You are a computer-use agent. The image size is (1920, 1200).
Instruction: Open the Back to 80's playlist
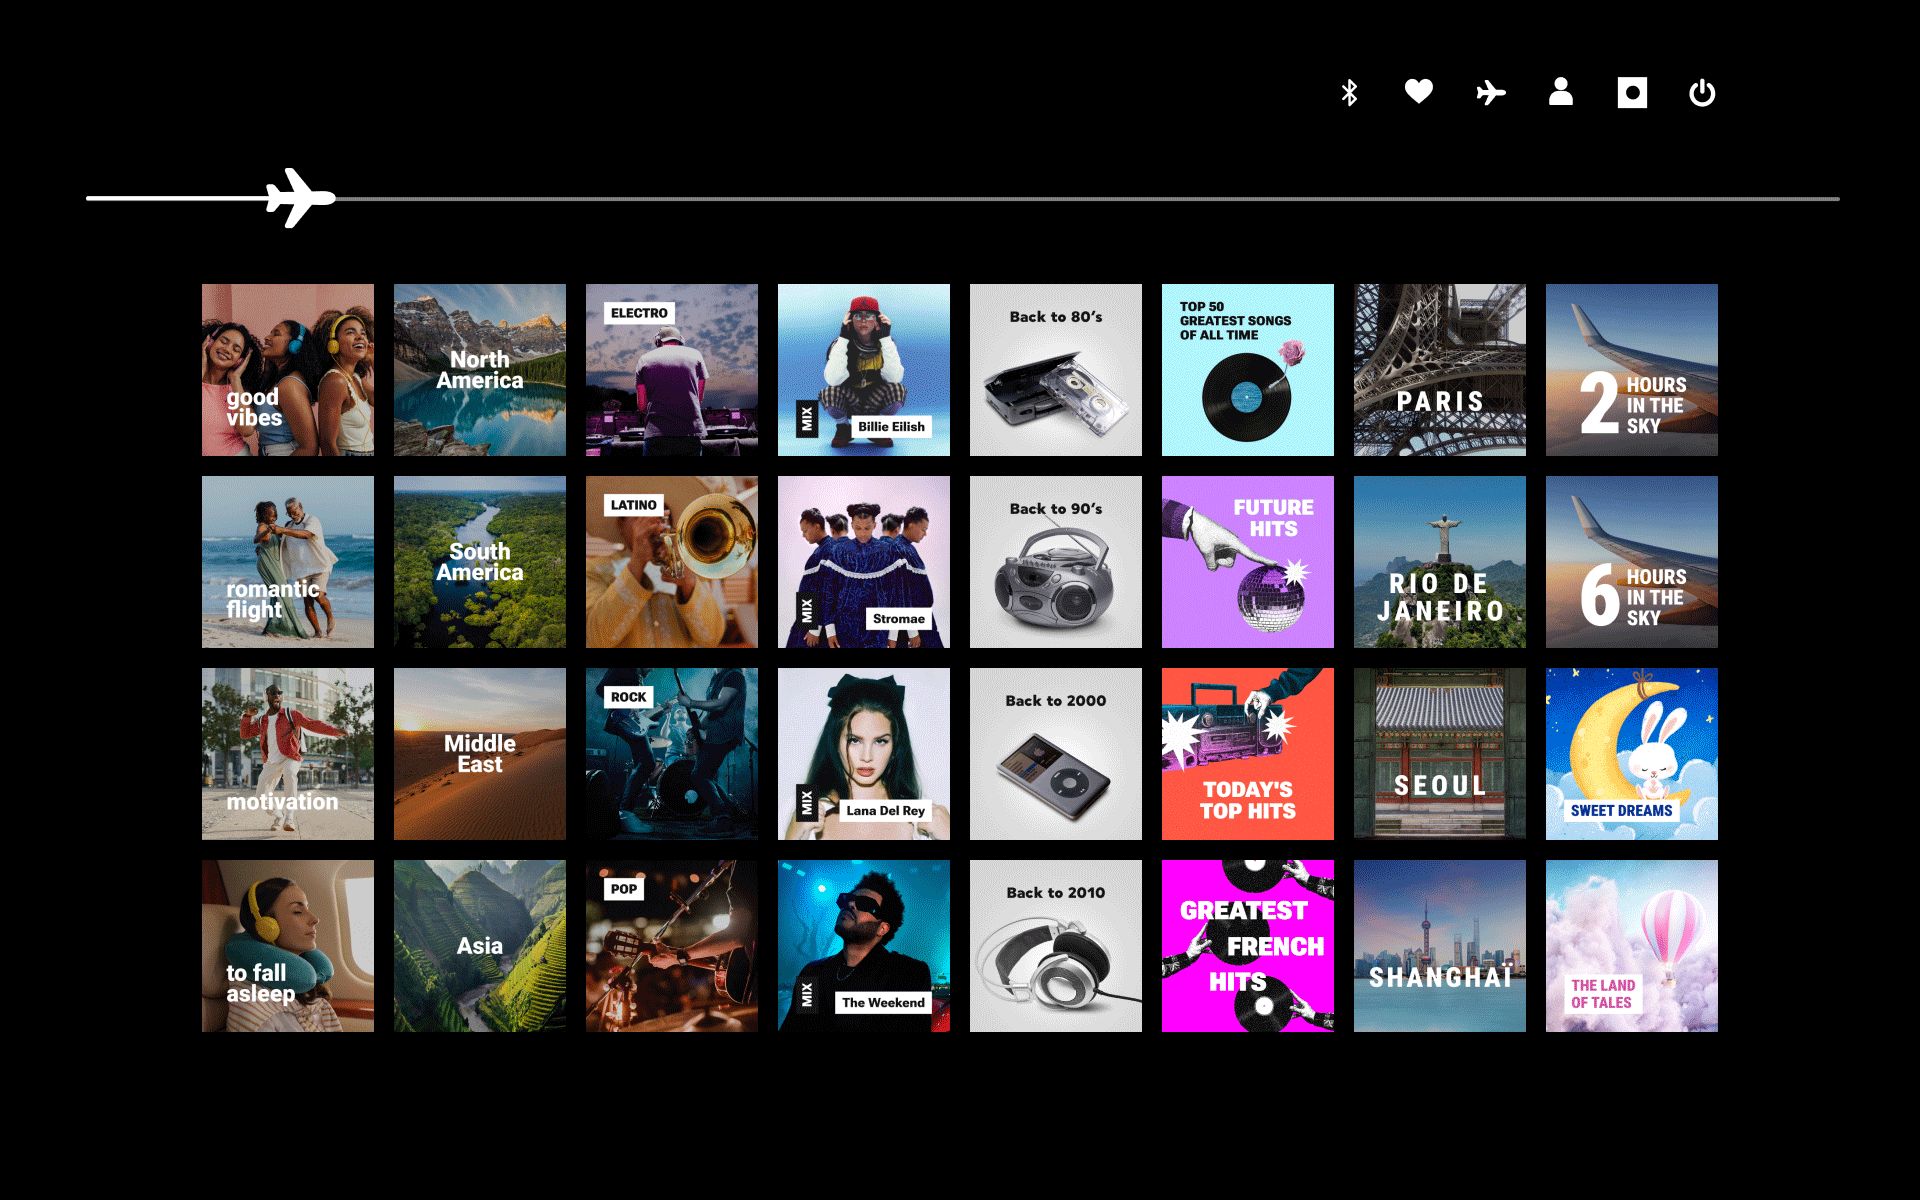[1056, 370]
